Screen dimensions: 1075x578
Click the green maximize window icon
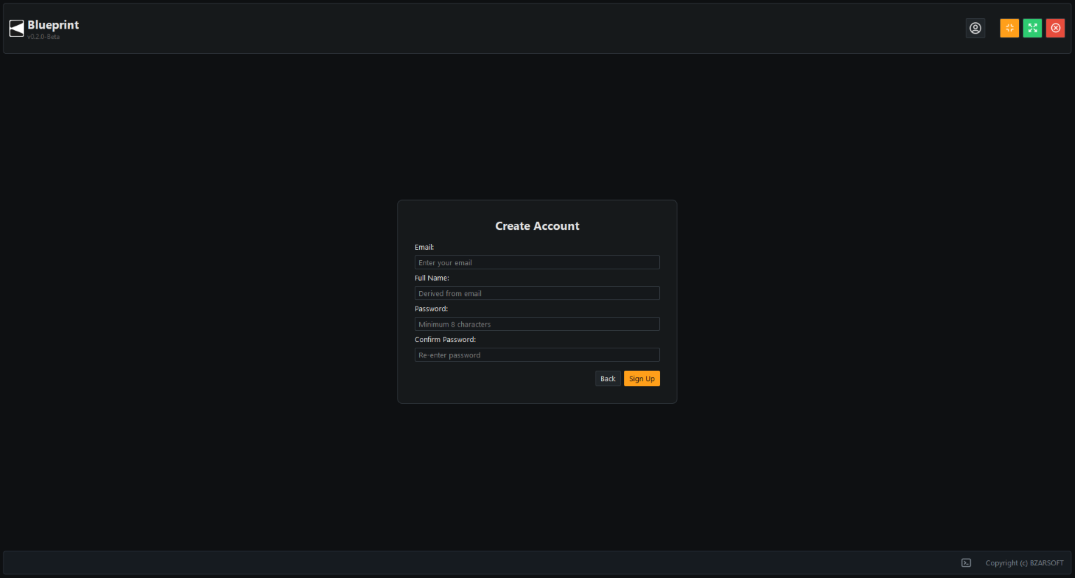point(1032,28)
